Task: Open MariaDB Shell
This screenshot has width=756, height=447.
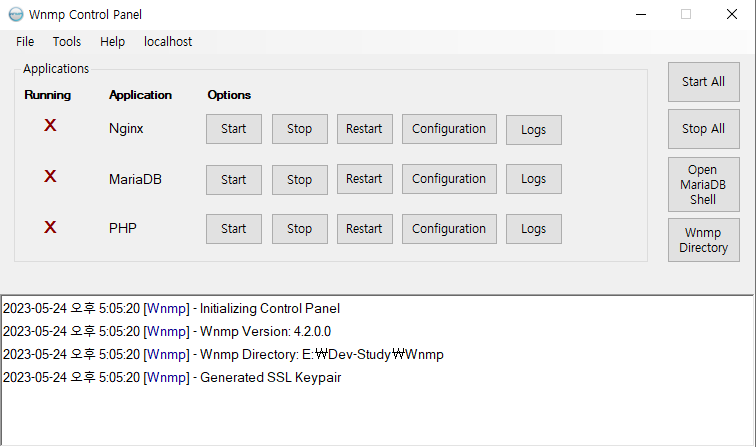Action: point(703,184)
